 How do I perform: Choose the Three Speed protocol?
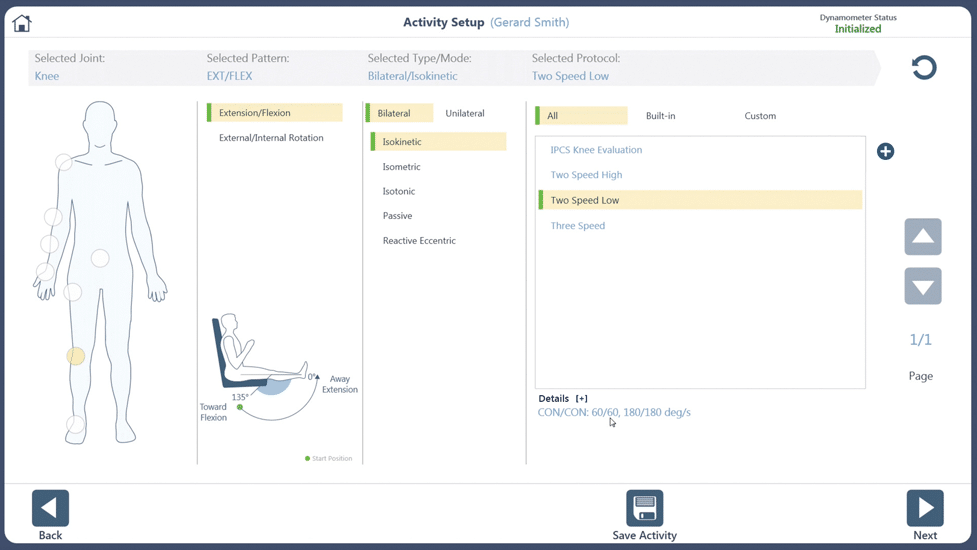point(577,226)
